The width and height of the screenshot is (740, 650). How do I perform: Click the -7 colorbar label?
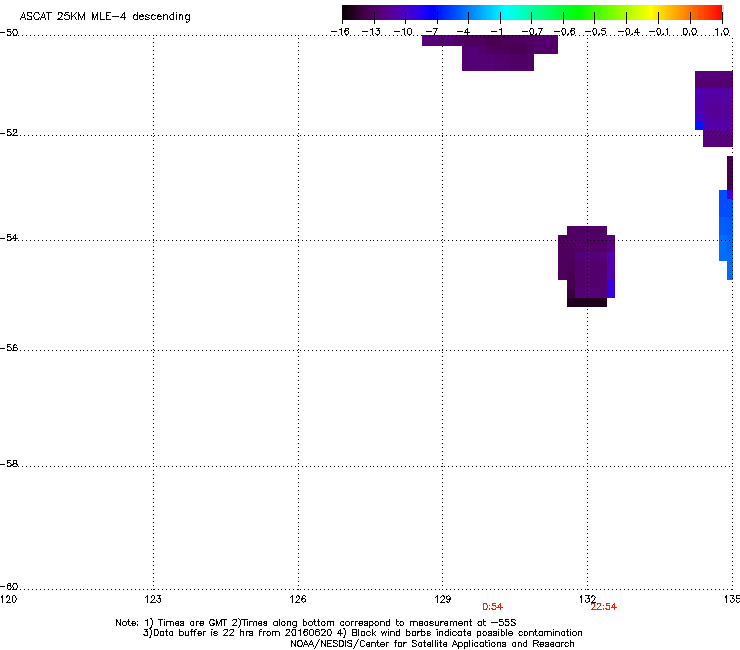tap(431, 32)
